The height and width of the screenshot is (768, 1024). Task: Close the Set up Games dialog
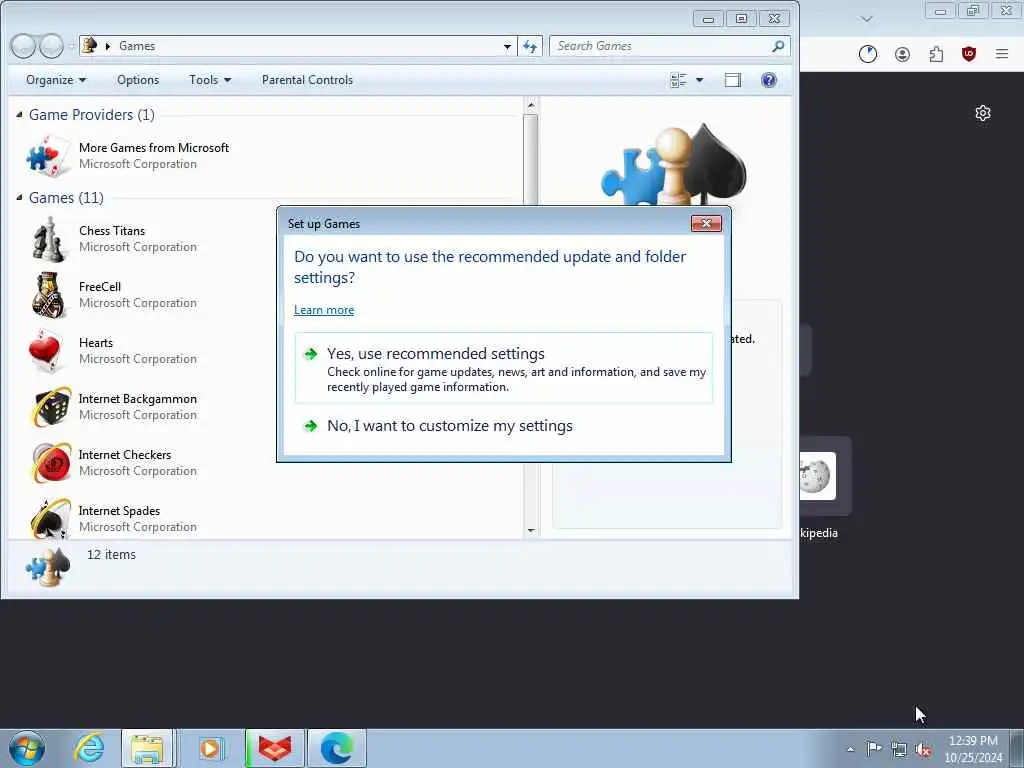pos(706,223)
